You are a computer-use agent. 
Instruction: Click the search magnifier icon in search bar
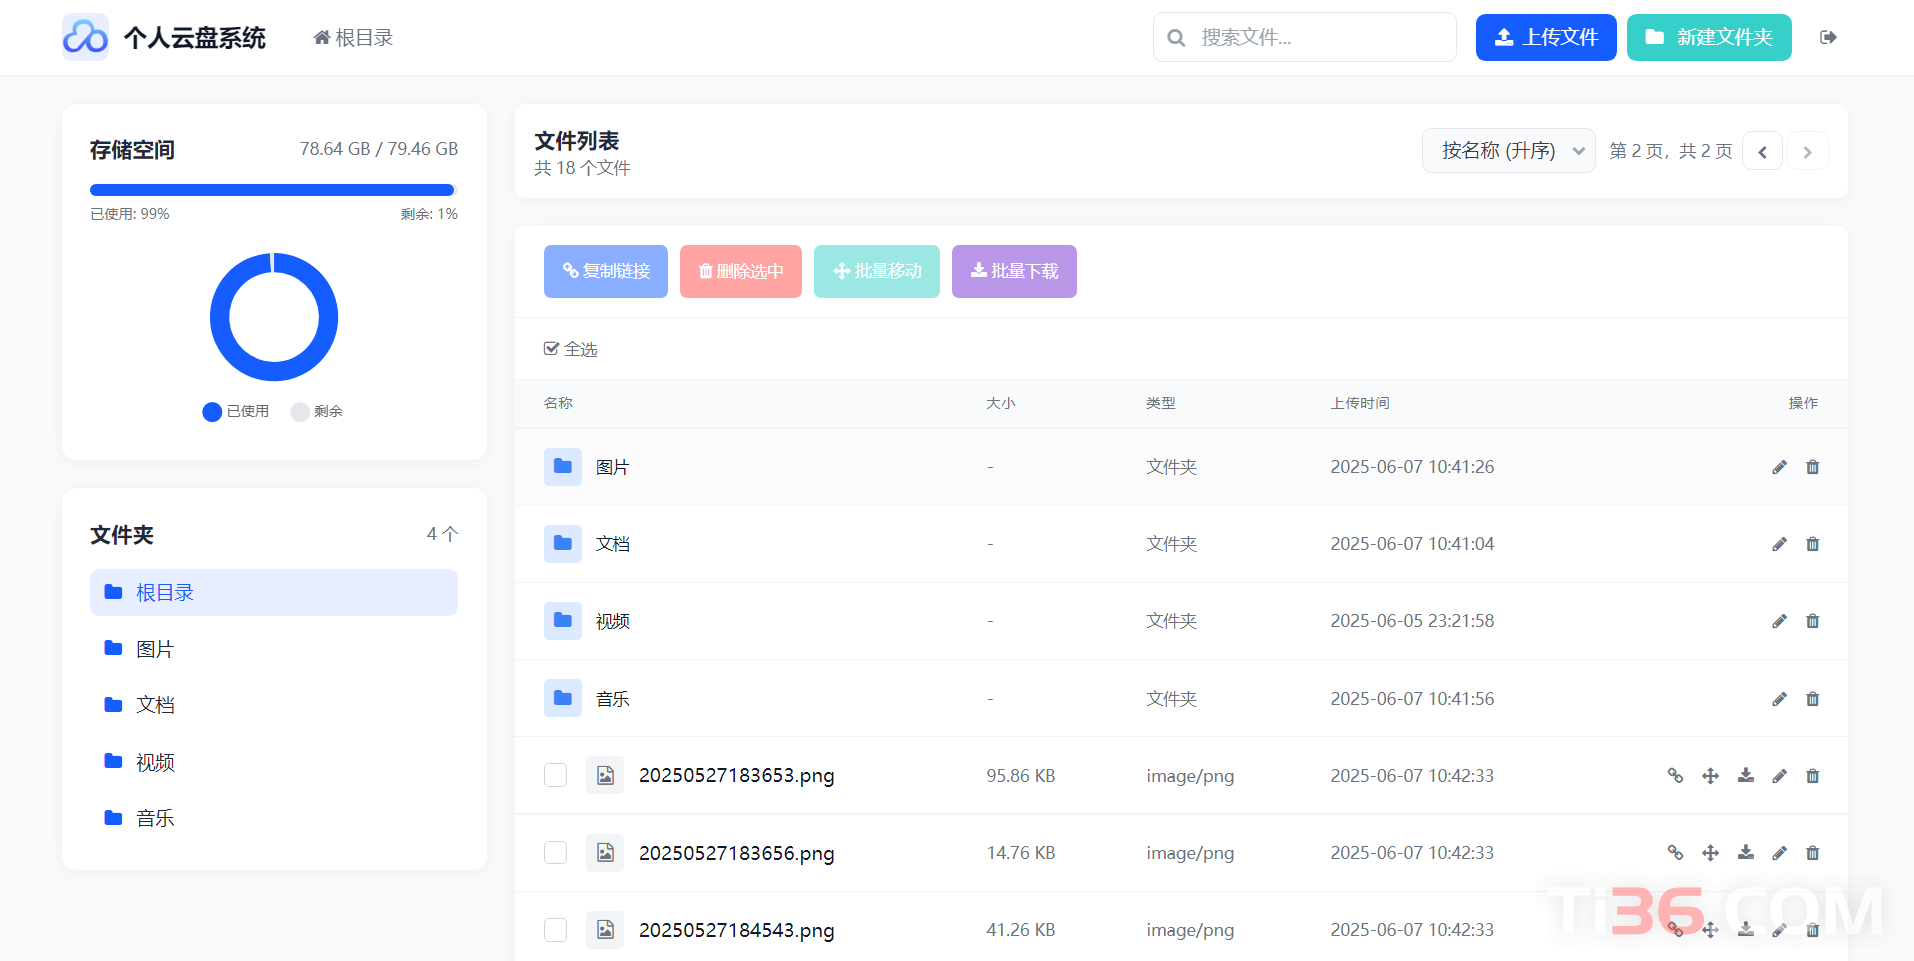point(1176,37)
